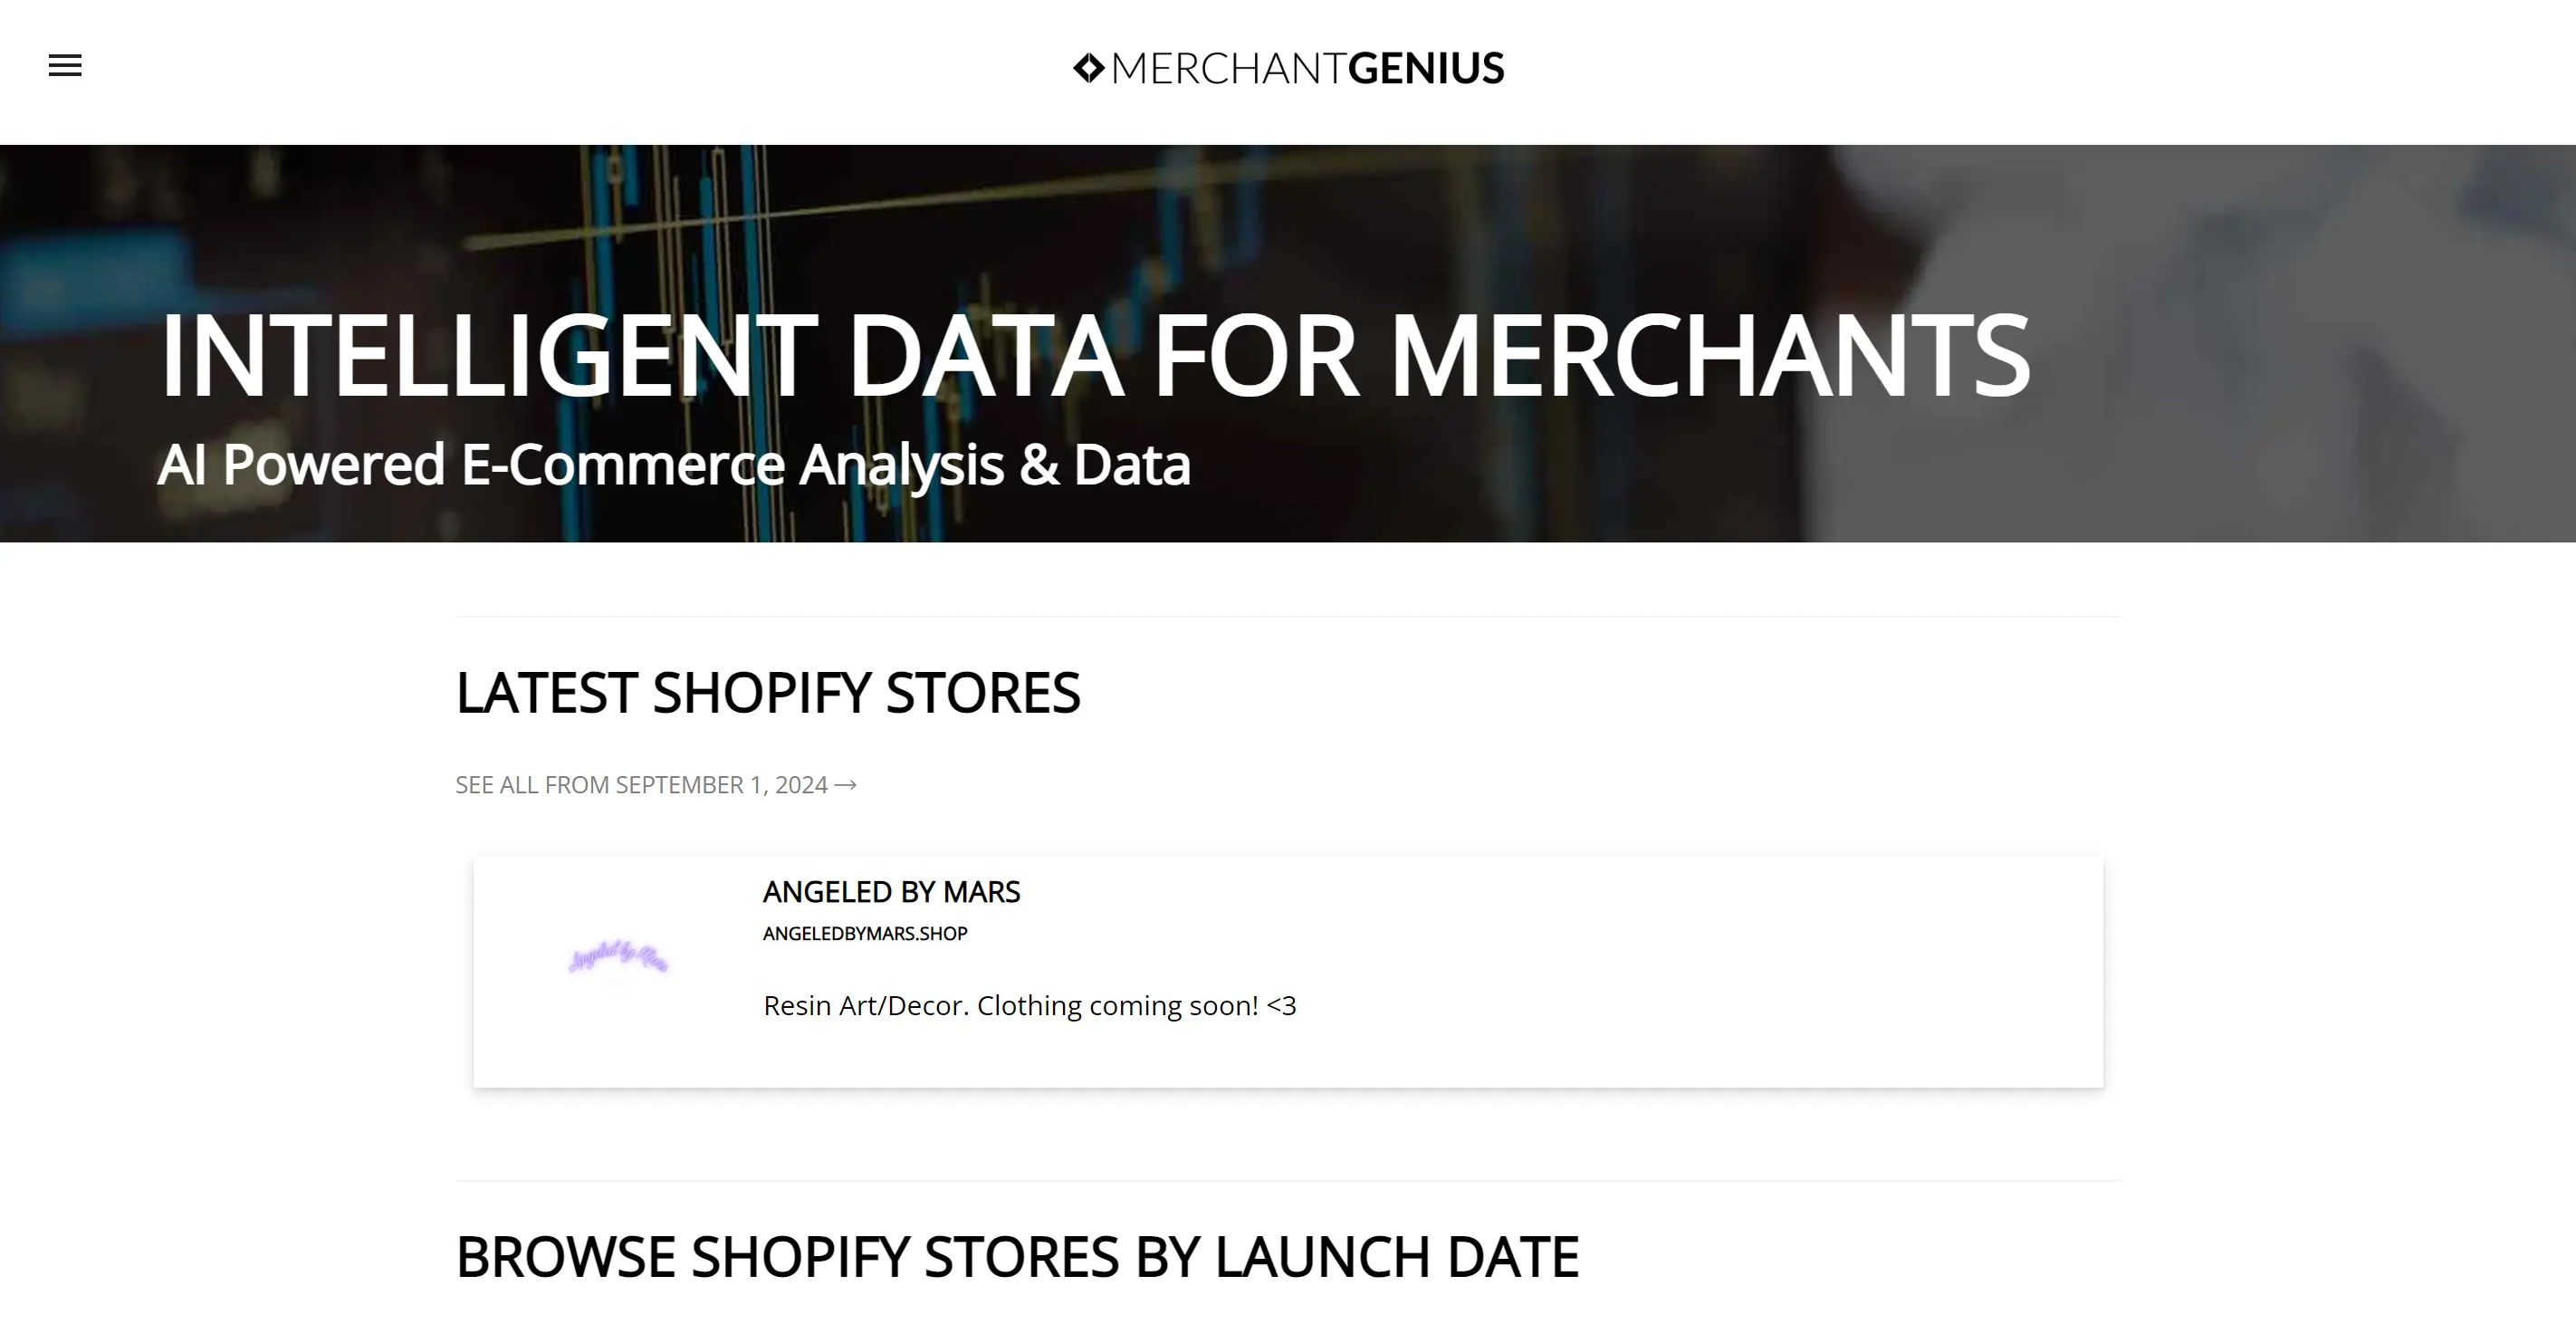Click the AI Powered E-Commerce Analysis subtitle
The width and height of the screenshot is (2576, 1324).
673,465
